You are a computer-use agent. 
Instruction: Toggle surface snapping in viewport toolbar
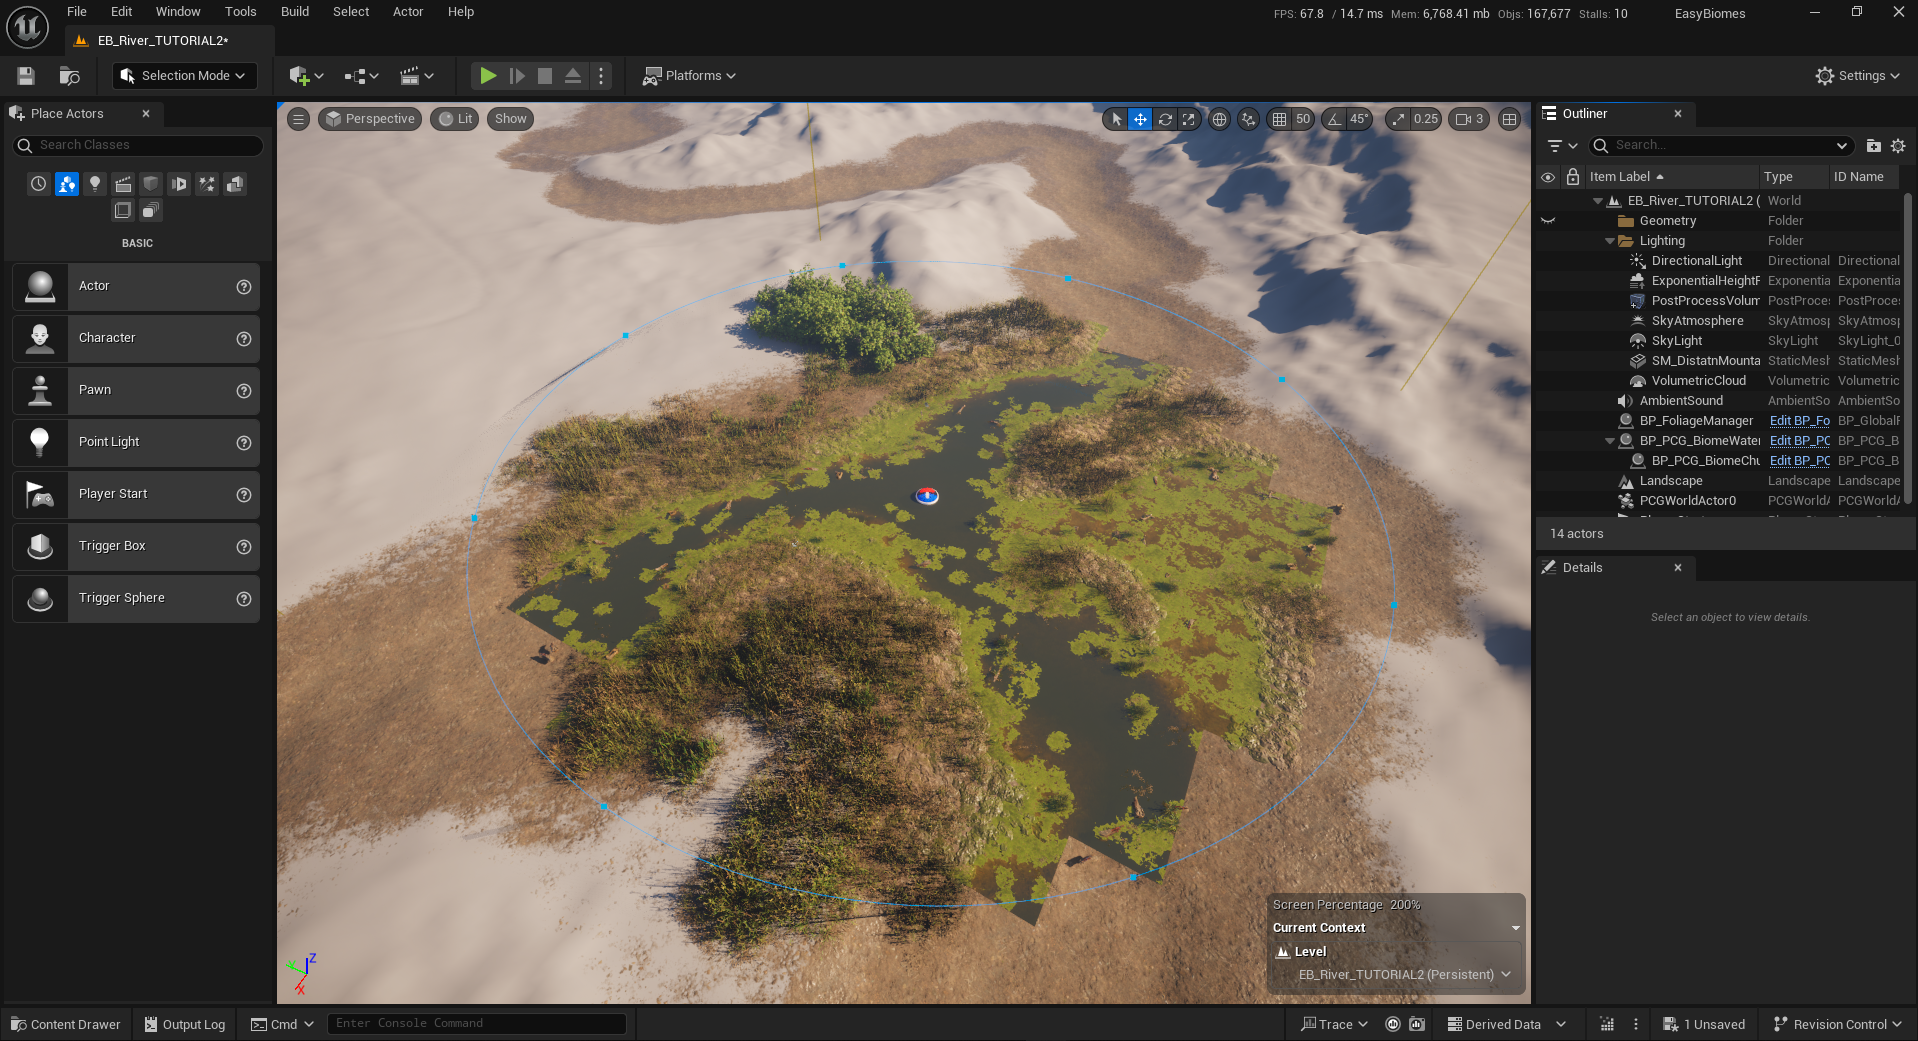[1248, 119]
